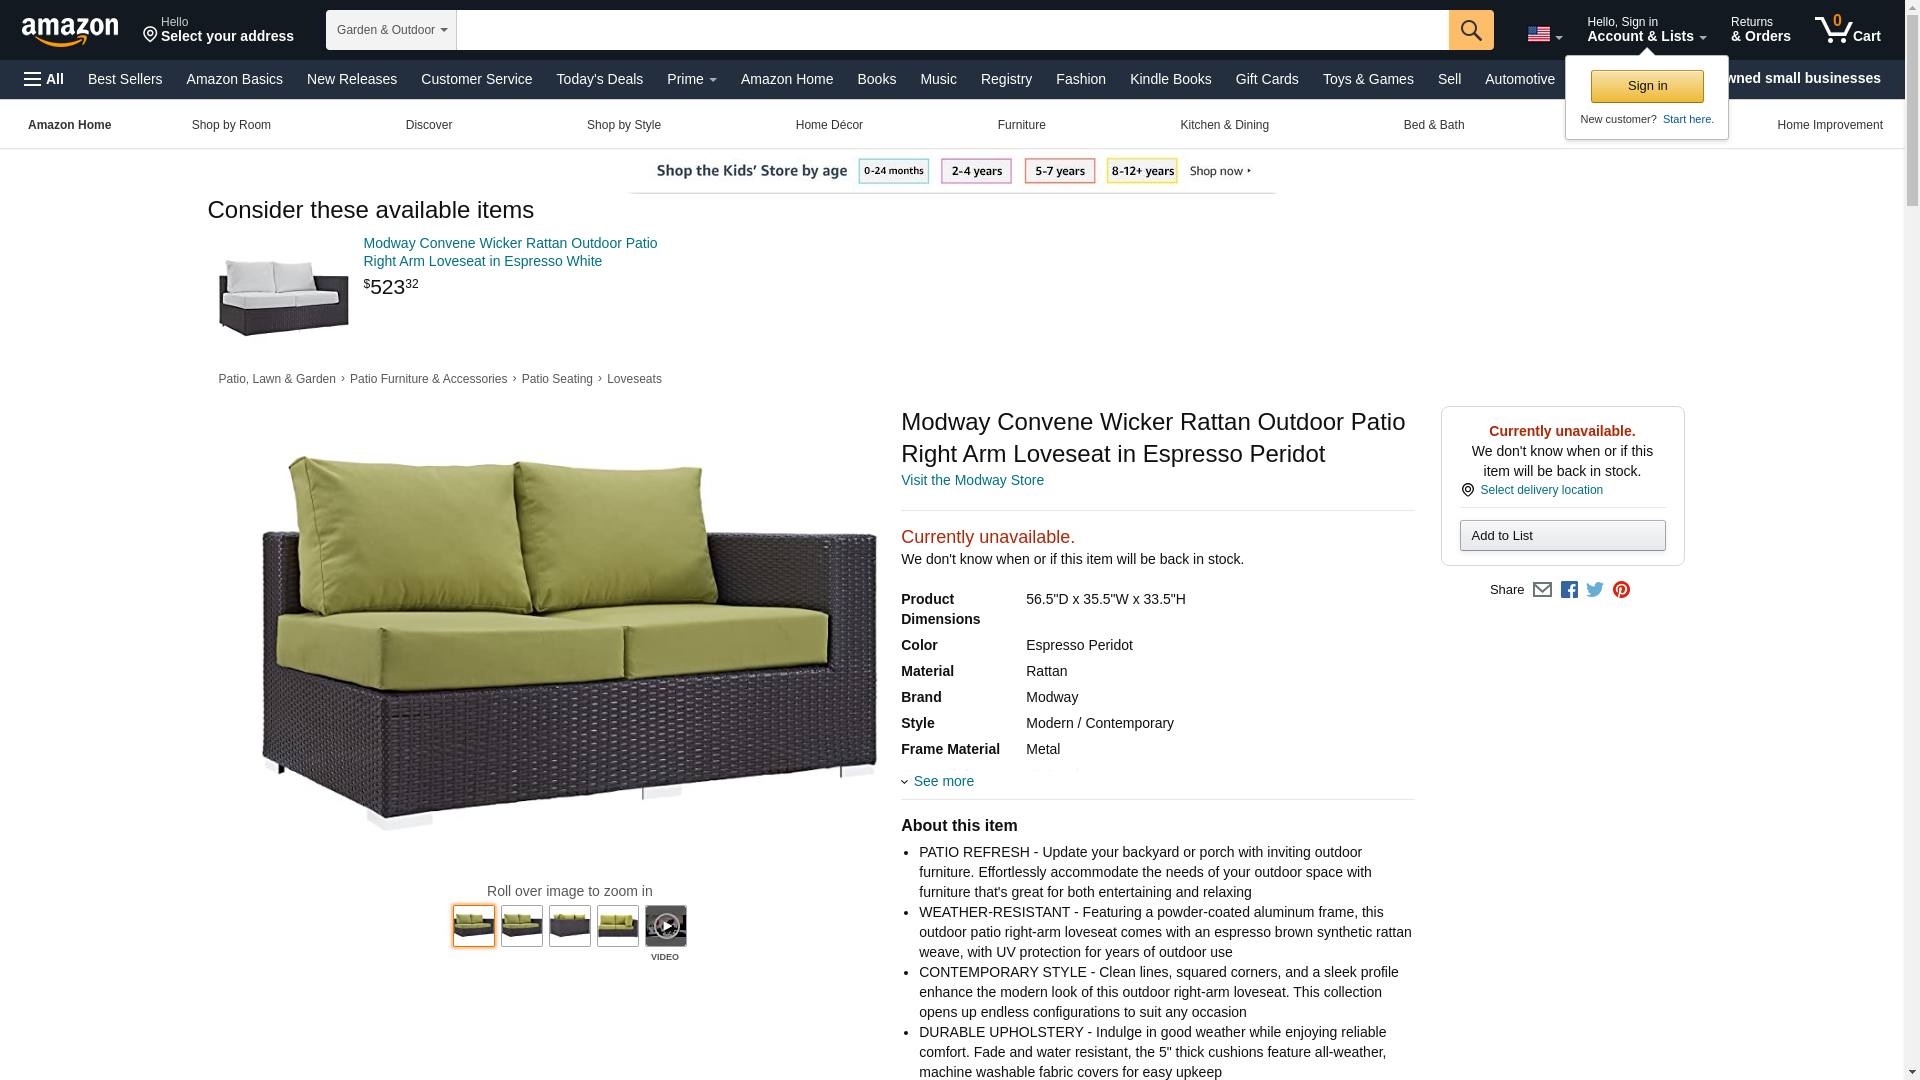Share via Twitter icon
Screen dimensions: 1920x1080
[x=1595, y=590]
